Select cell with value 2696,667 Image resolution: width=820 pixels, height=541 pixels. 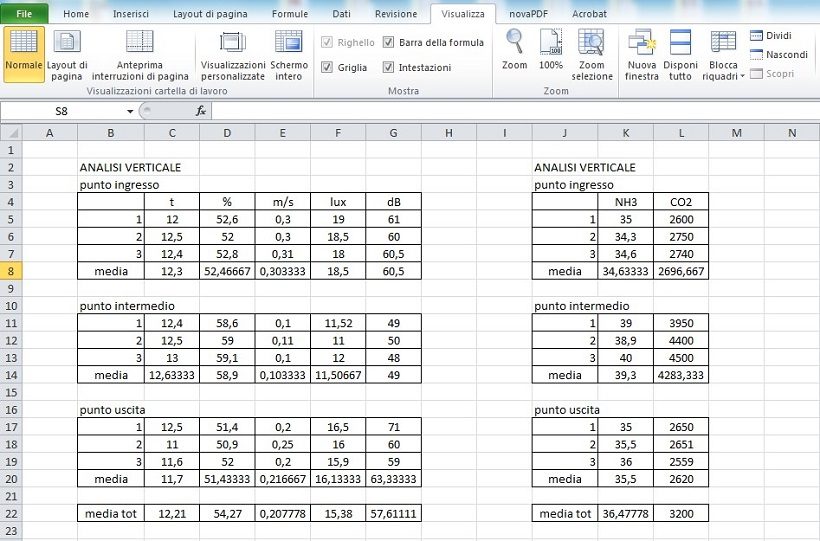pyautogui.click(x=681, y=271)
